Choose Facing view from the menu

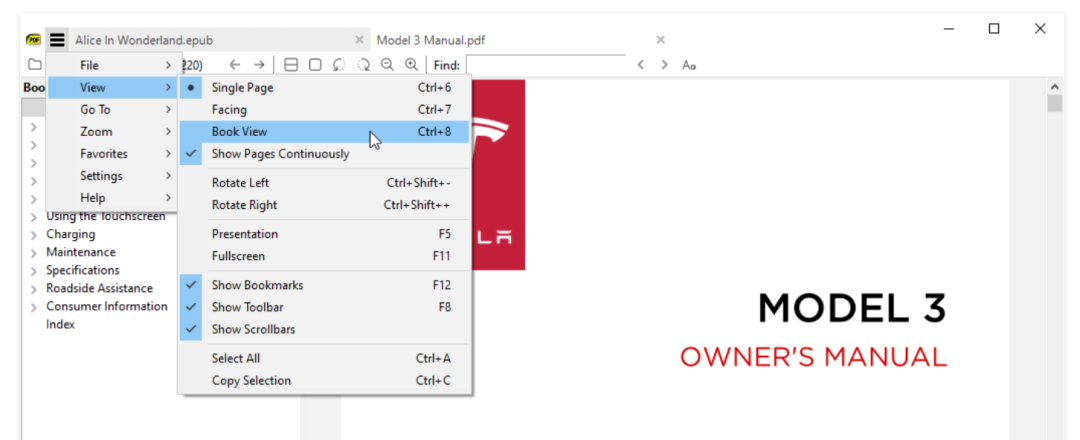click(324, 109)
